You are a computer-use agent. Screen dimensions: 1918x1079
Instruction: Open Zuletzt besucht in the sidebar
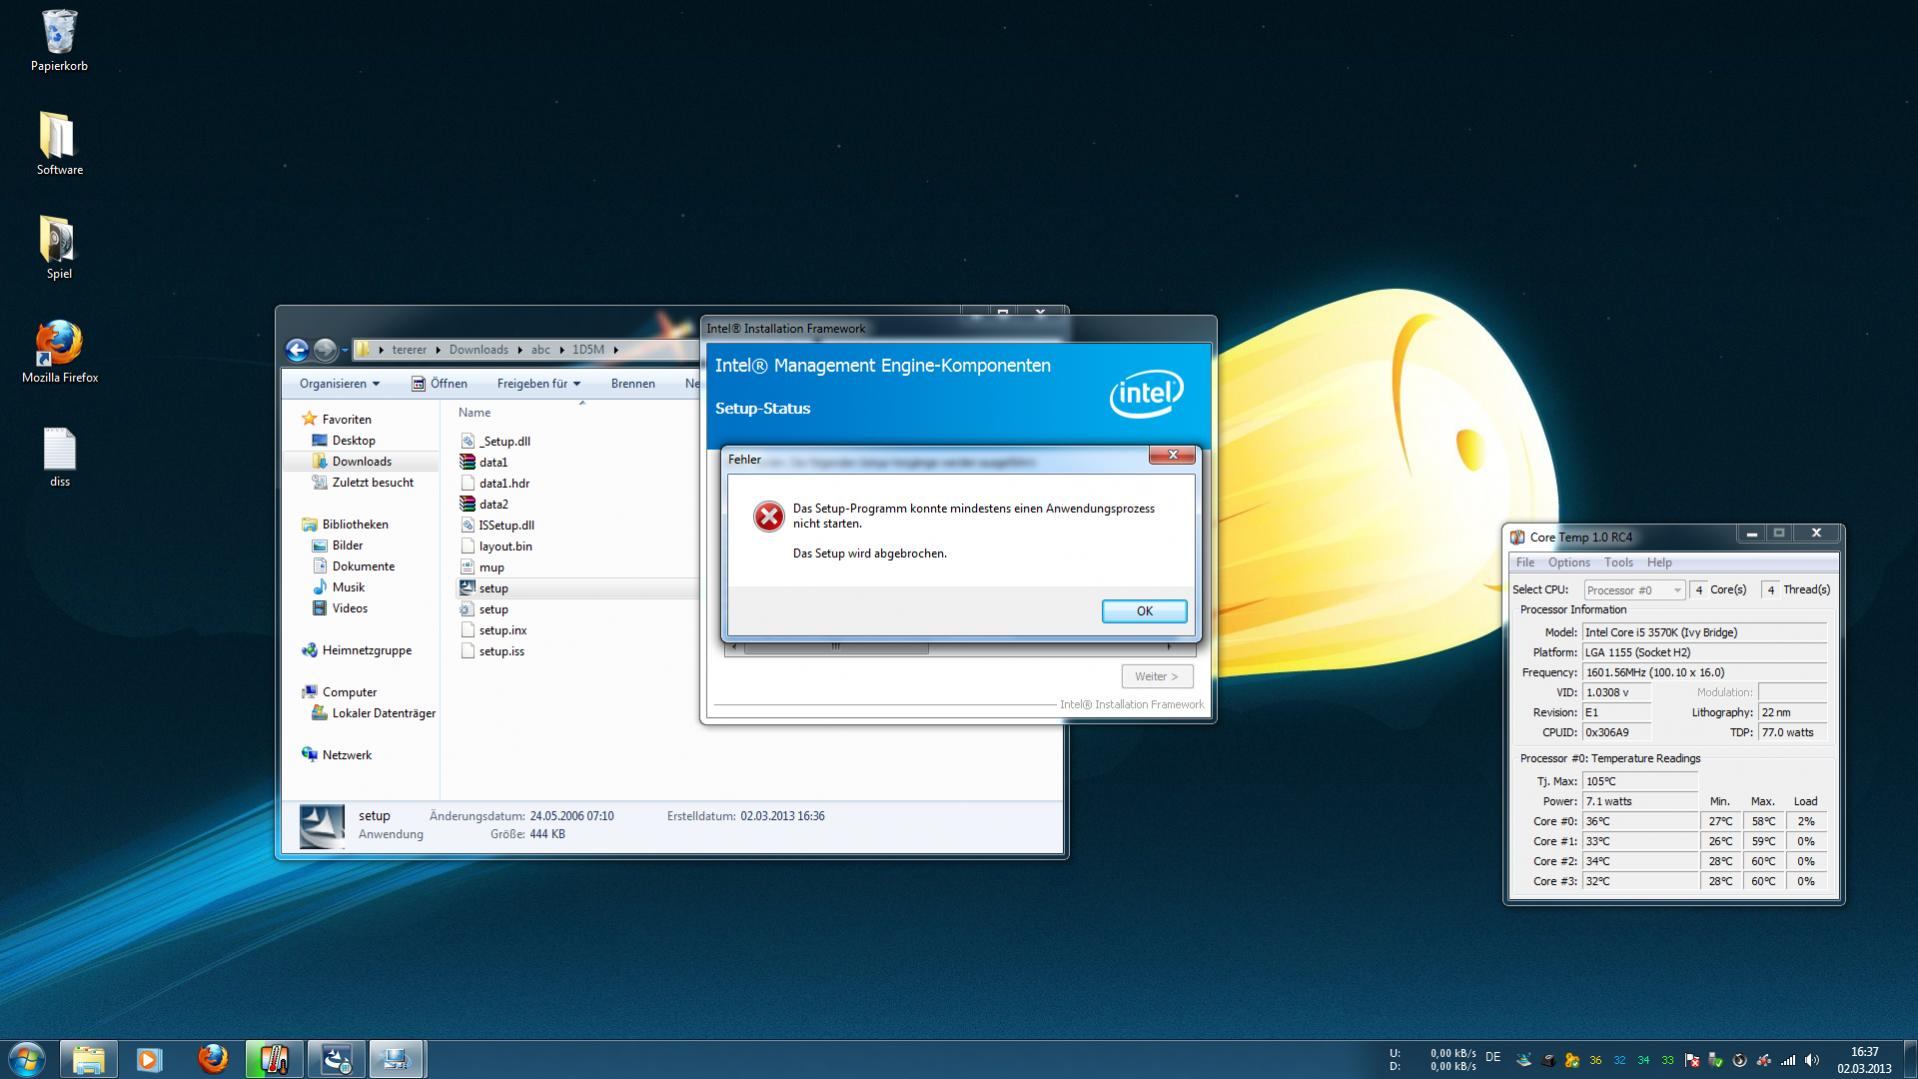[372, 482]
